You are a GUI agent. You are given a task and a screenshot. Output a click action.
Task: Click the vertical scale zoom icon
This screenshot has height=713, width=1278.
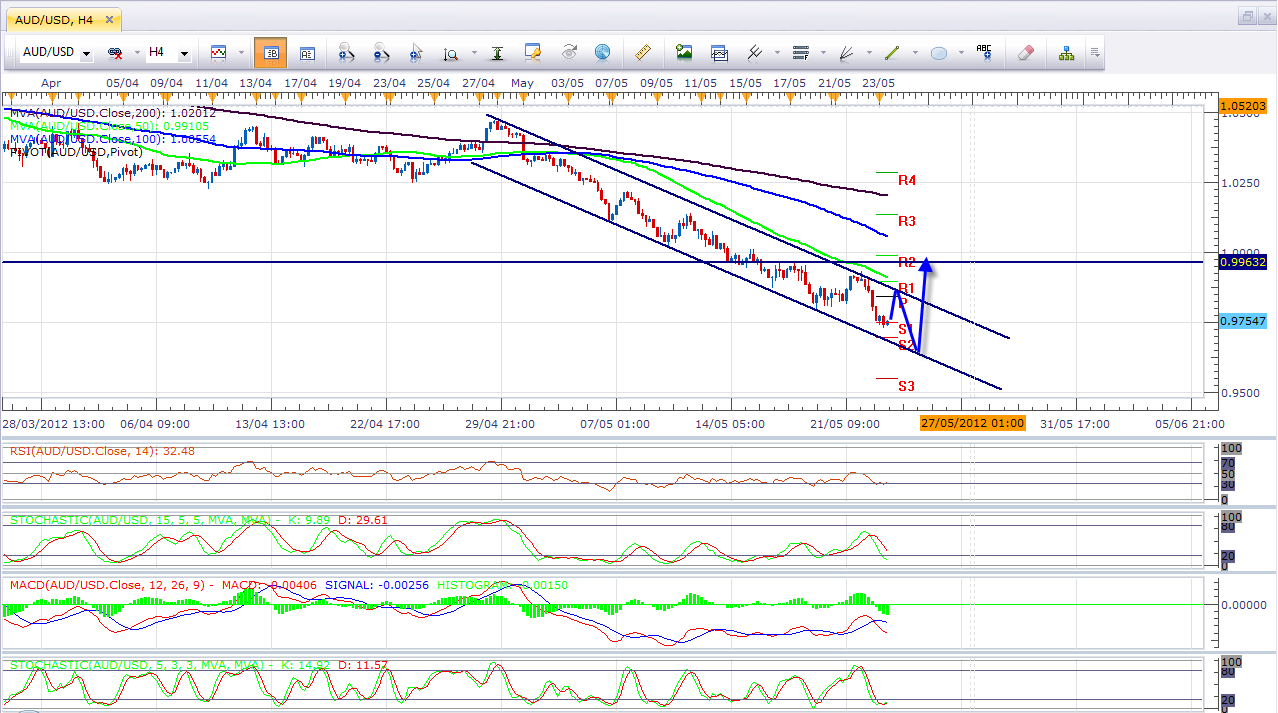coord(450,54)
